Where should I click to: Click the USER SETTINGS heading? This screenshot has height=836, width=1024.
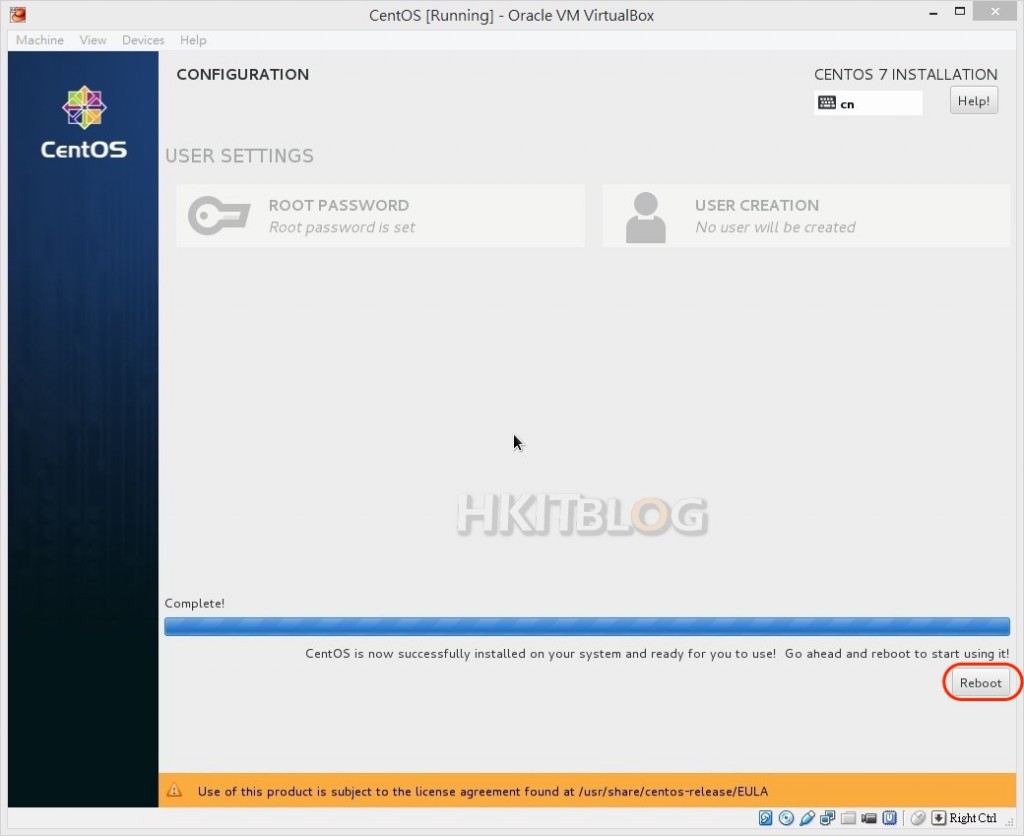click(239, 155)
